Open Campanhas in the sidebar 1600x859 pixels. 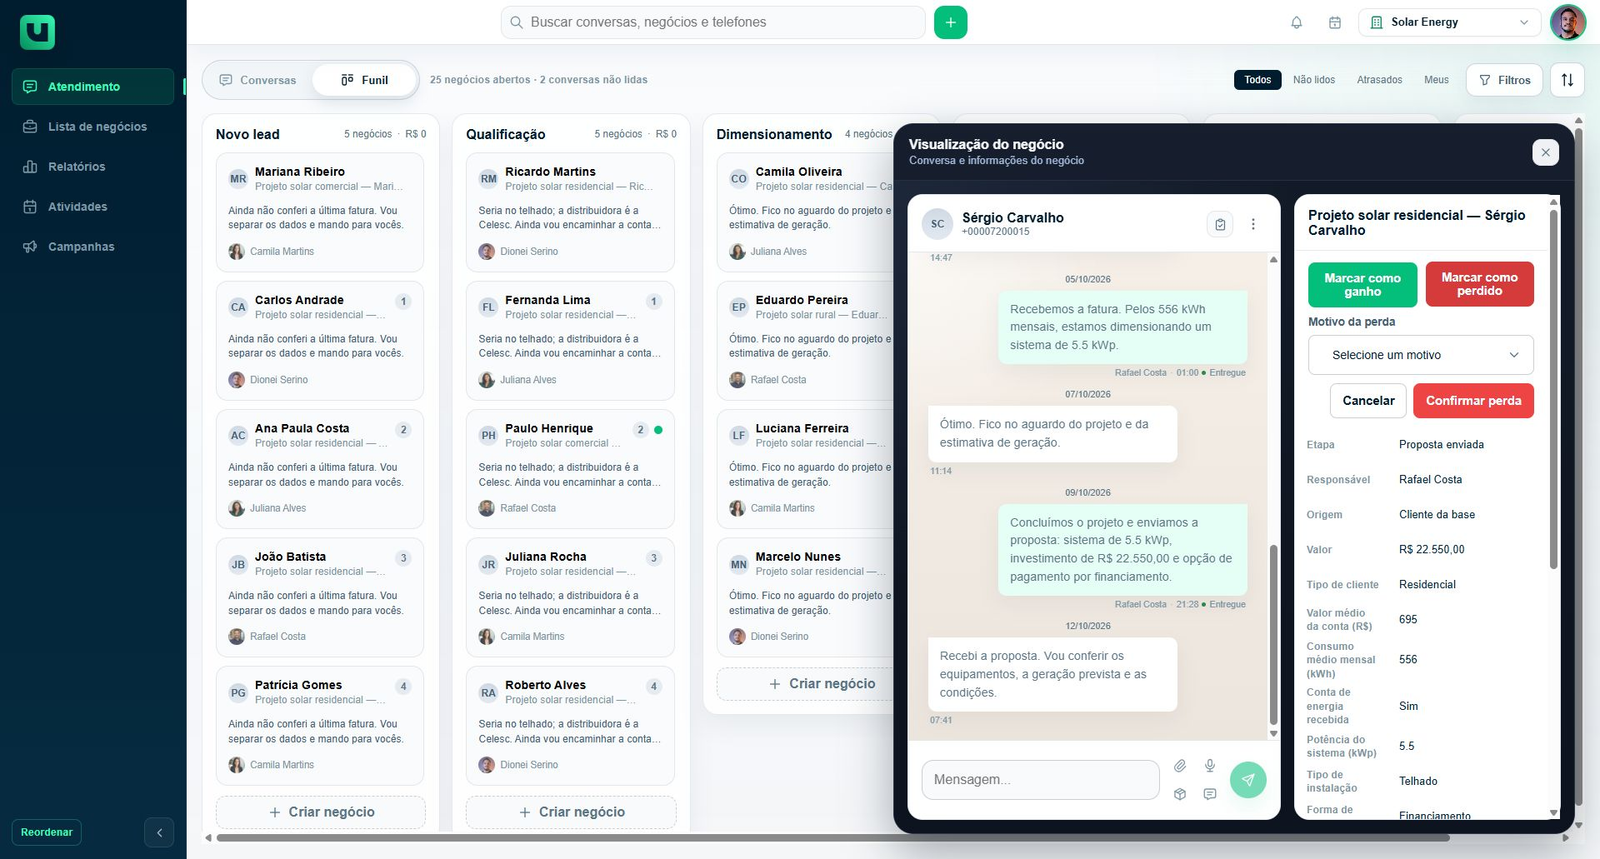pyautogui.click(x=93, y=247)
